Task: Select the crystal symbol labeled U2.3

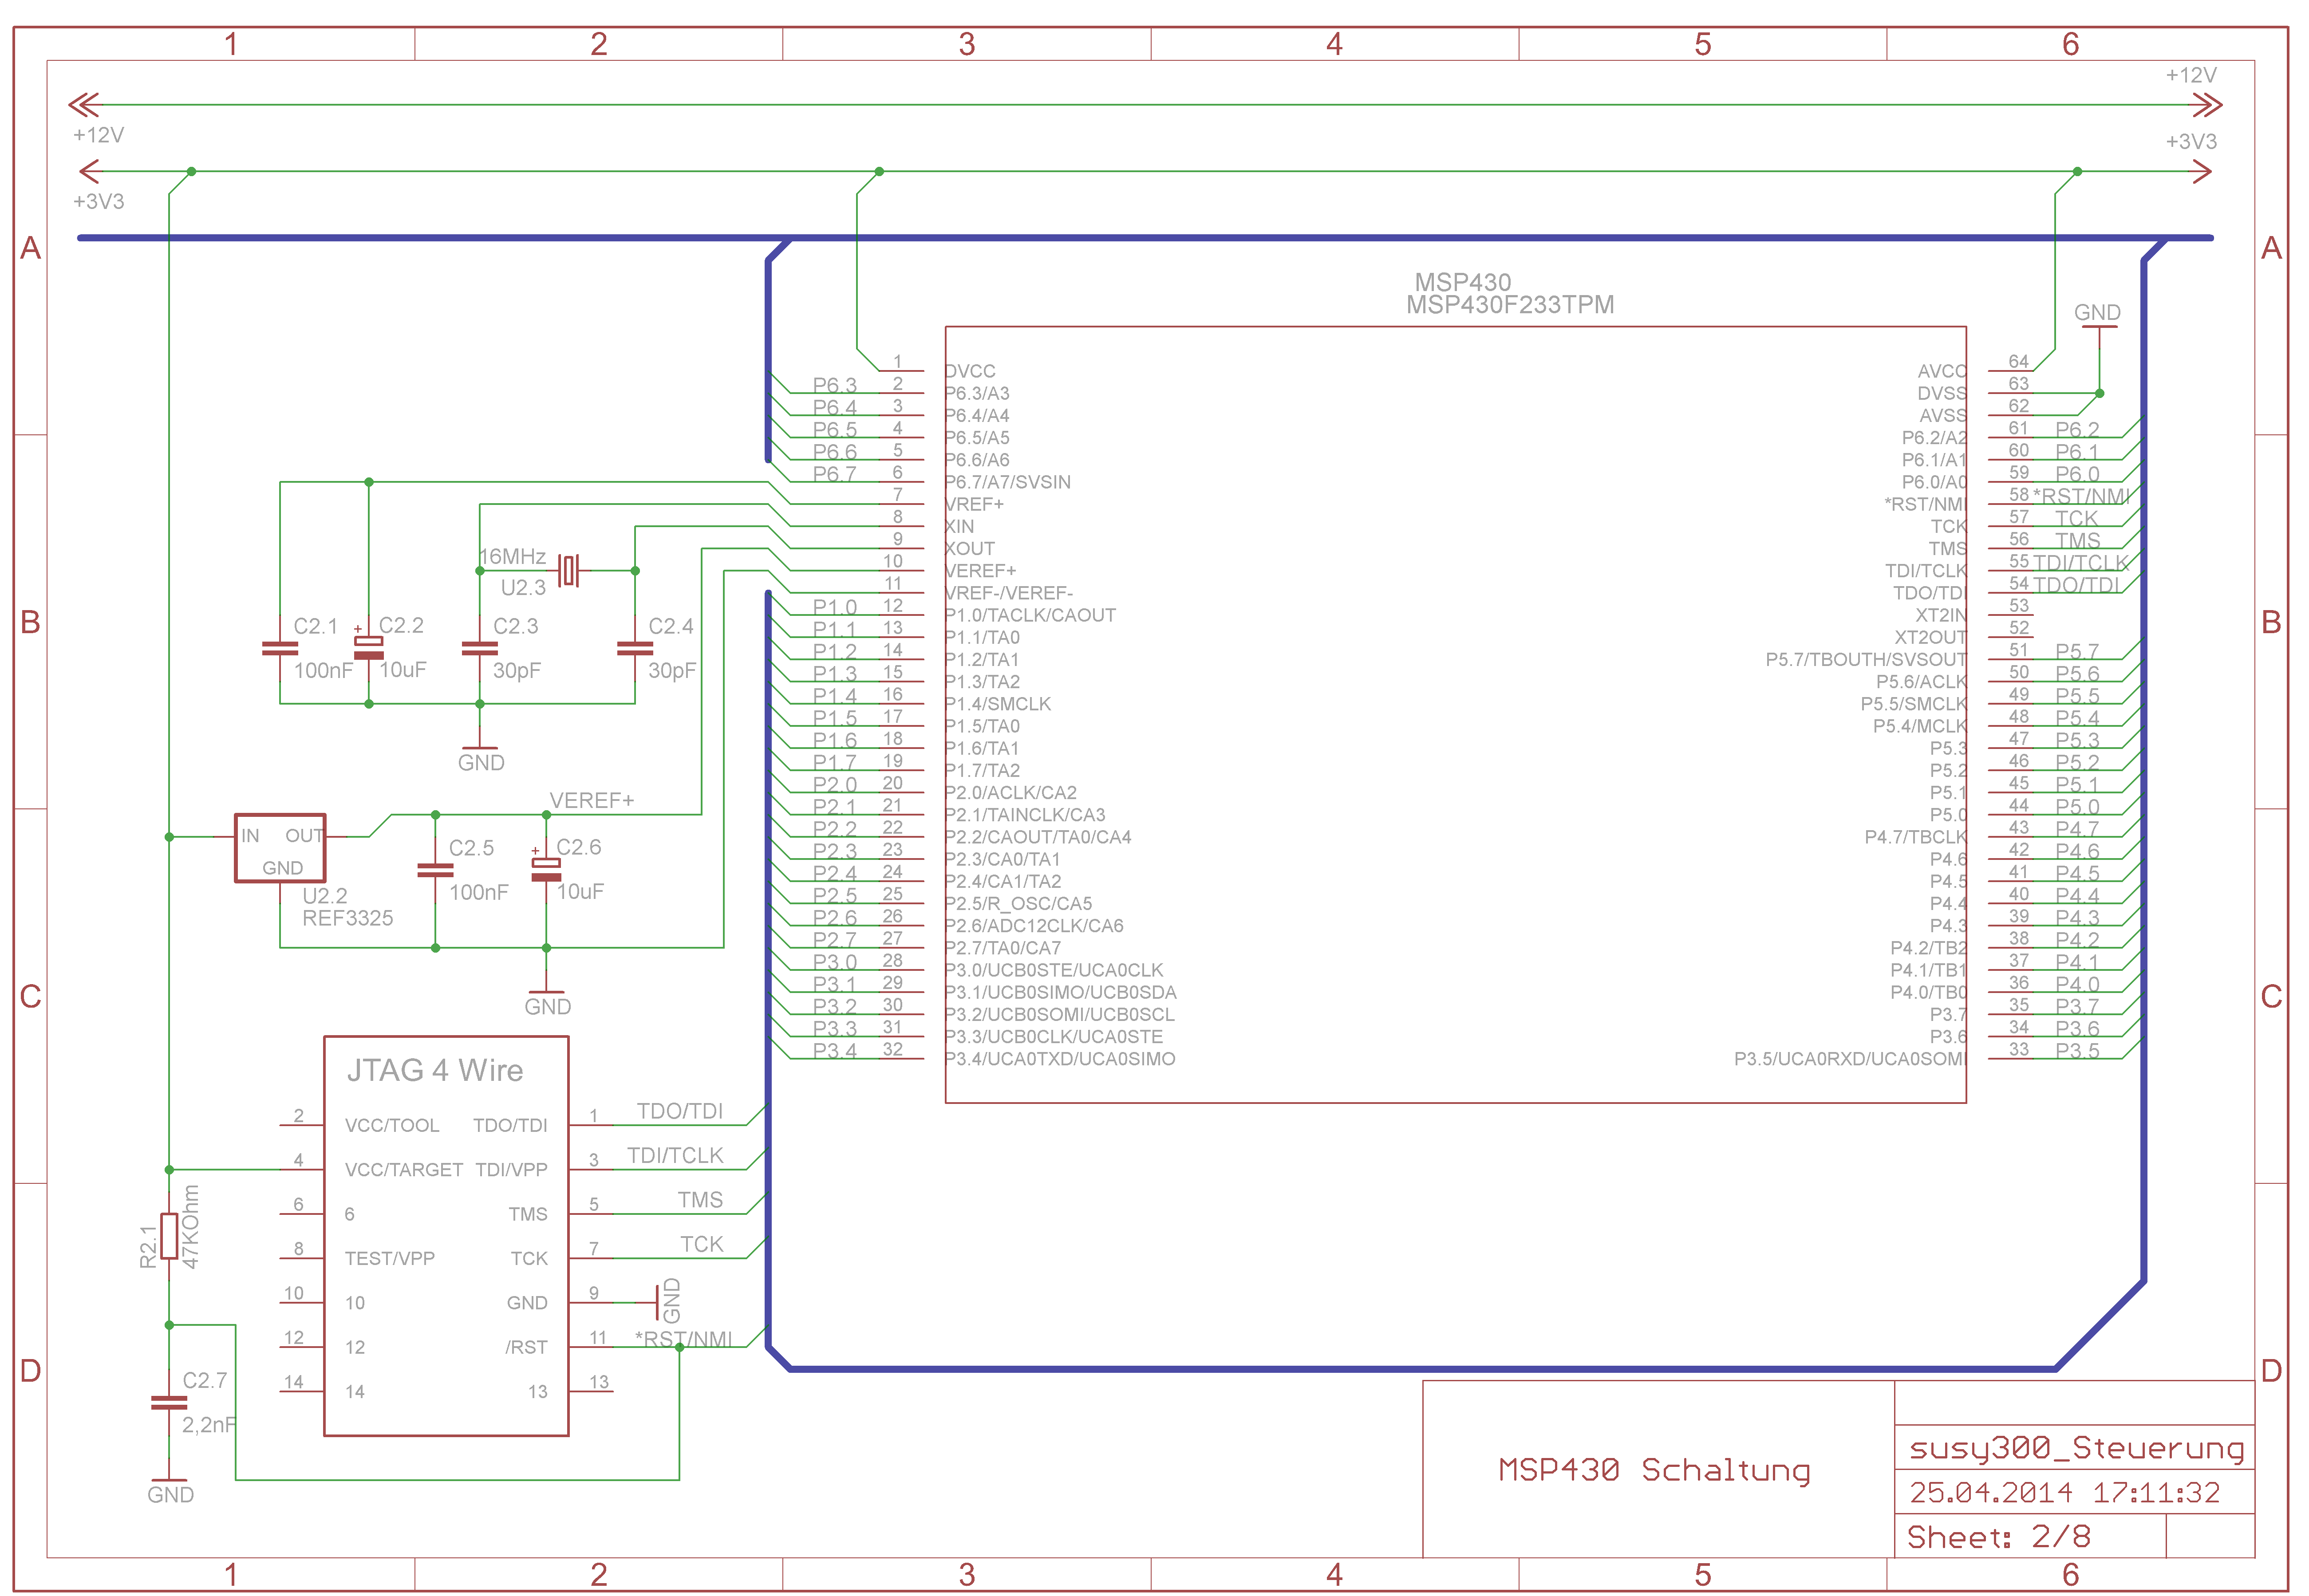Action: [569, 571]
